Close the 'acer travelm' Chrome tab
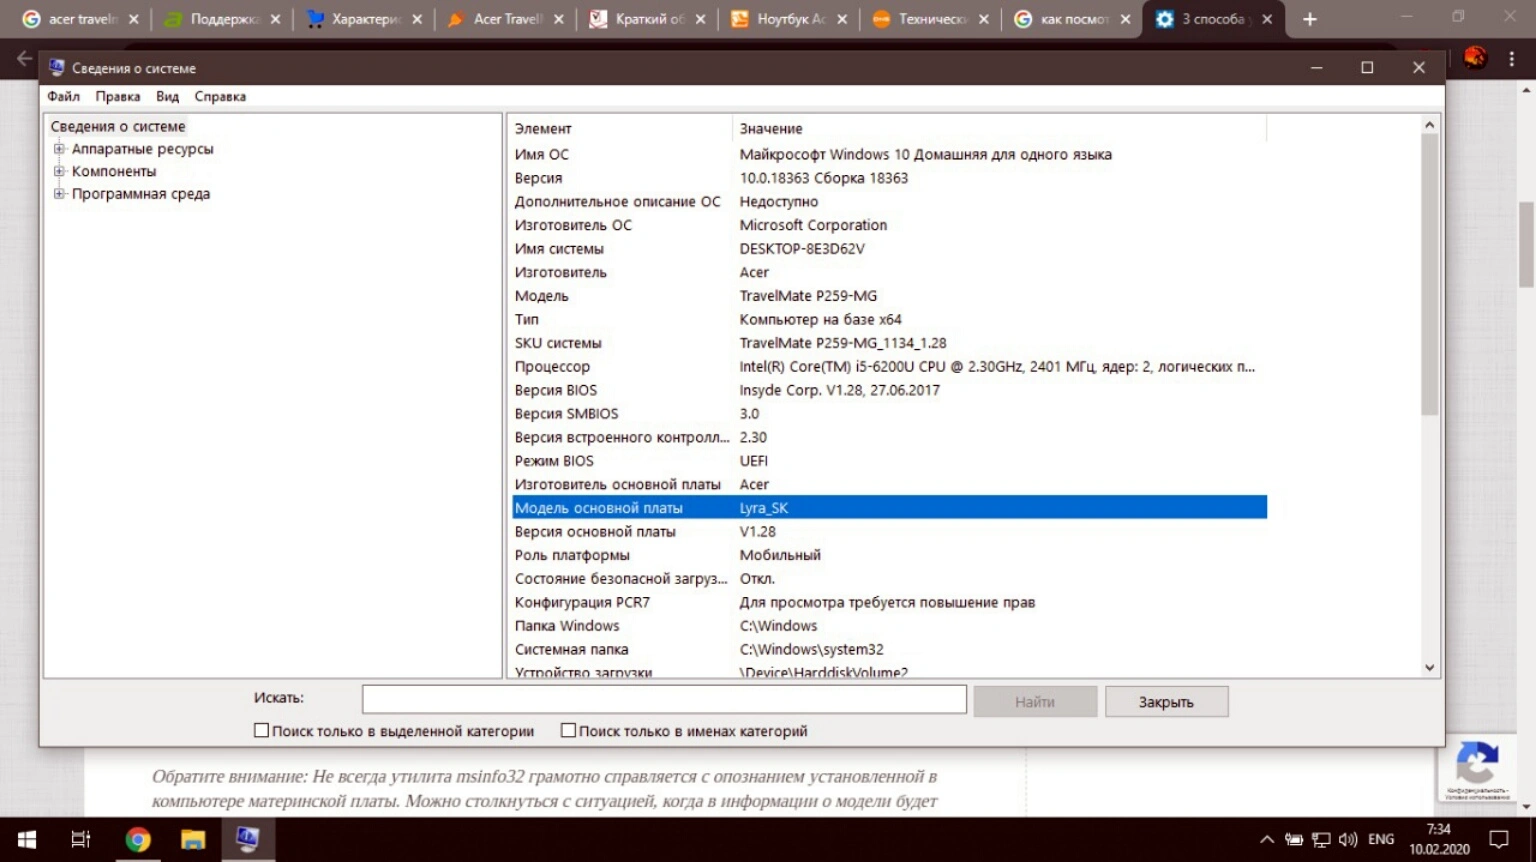 click(133, 19)
